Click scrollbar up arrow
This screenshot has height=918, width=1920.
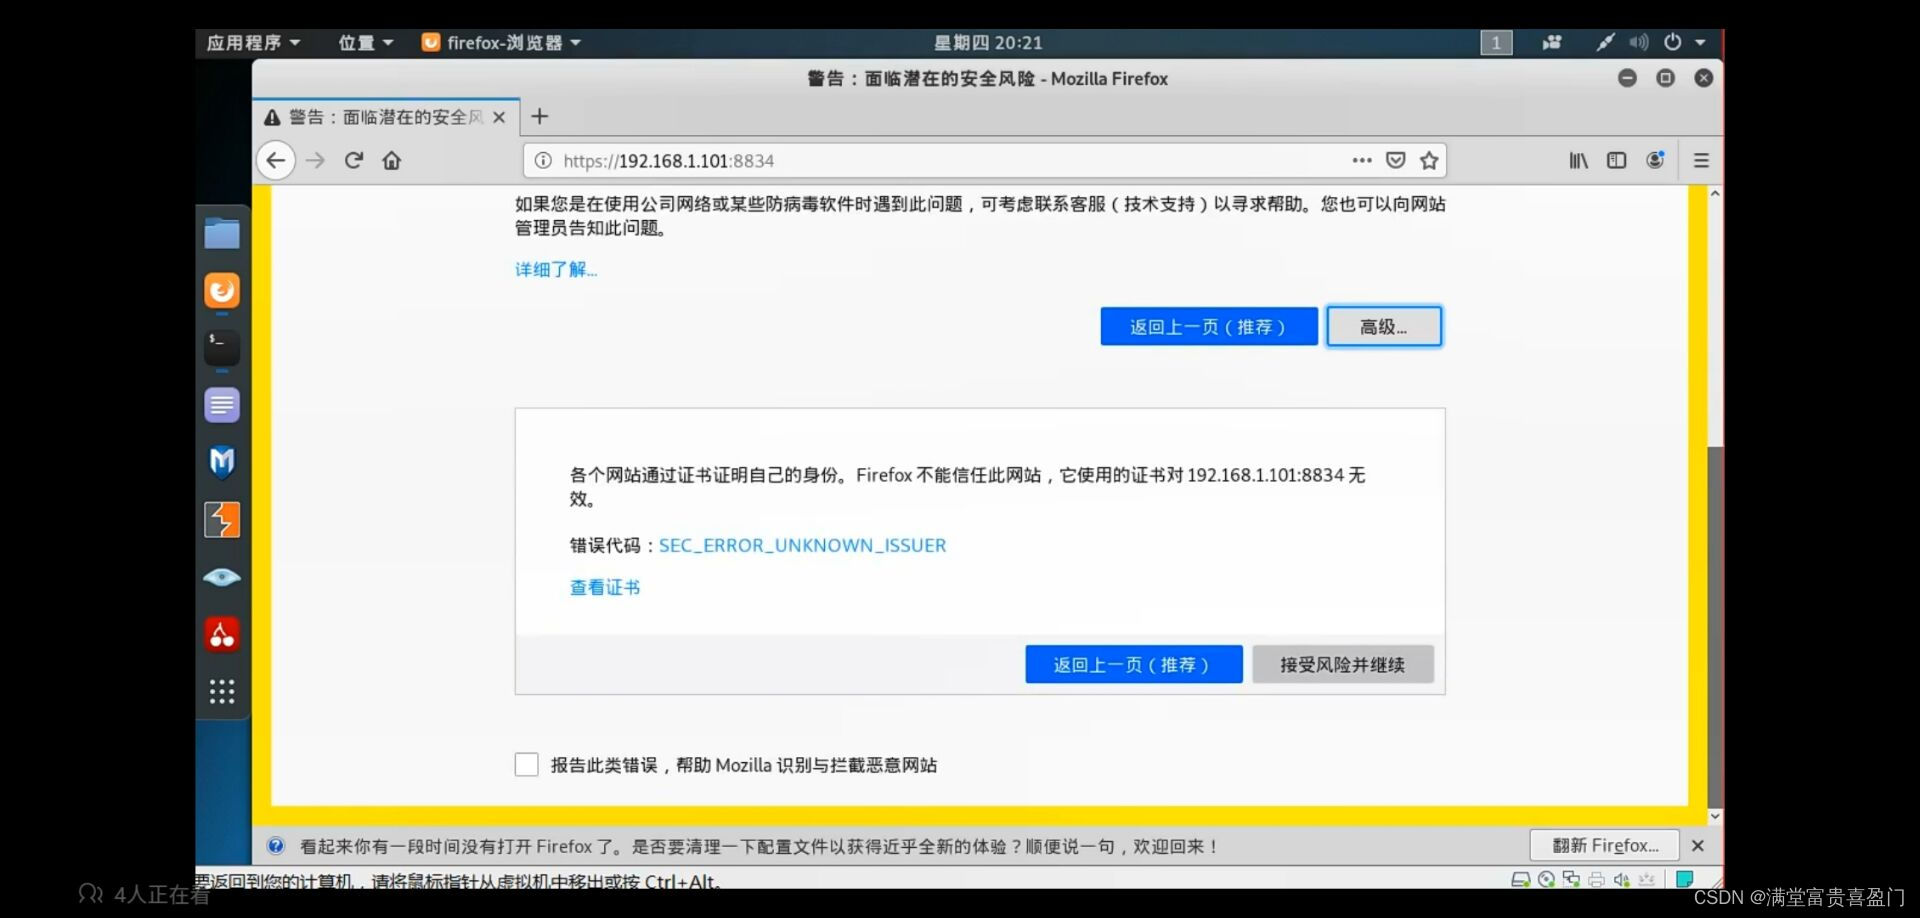[x=1715, y=194]
